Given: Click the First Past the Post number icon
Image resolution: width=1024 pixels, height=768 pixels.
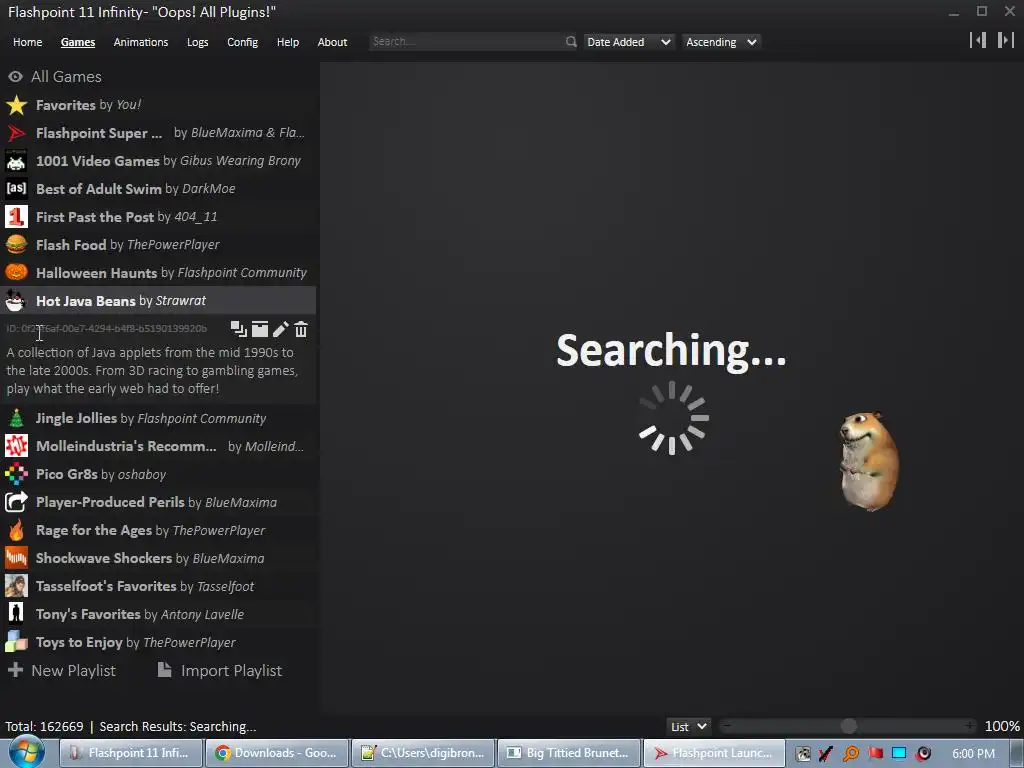Looking at the screenshot, I should 16,217.
